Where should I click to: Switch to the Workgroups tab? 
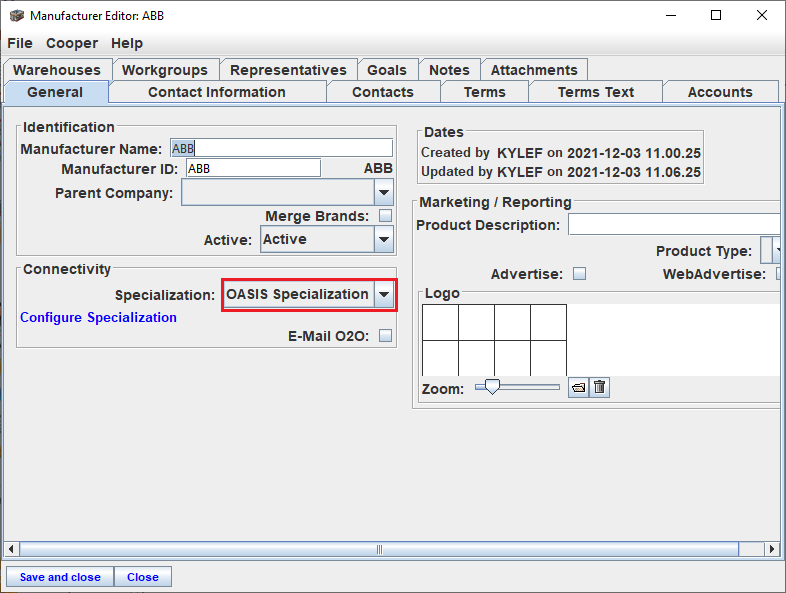click(165, 70)
